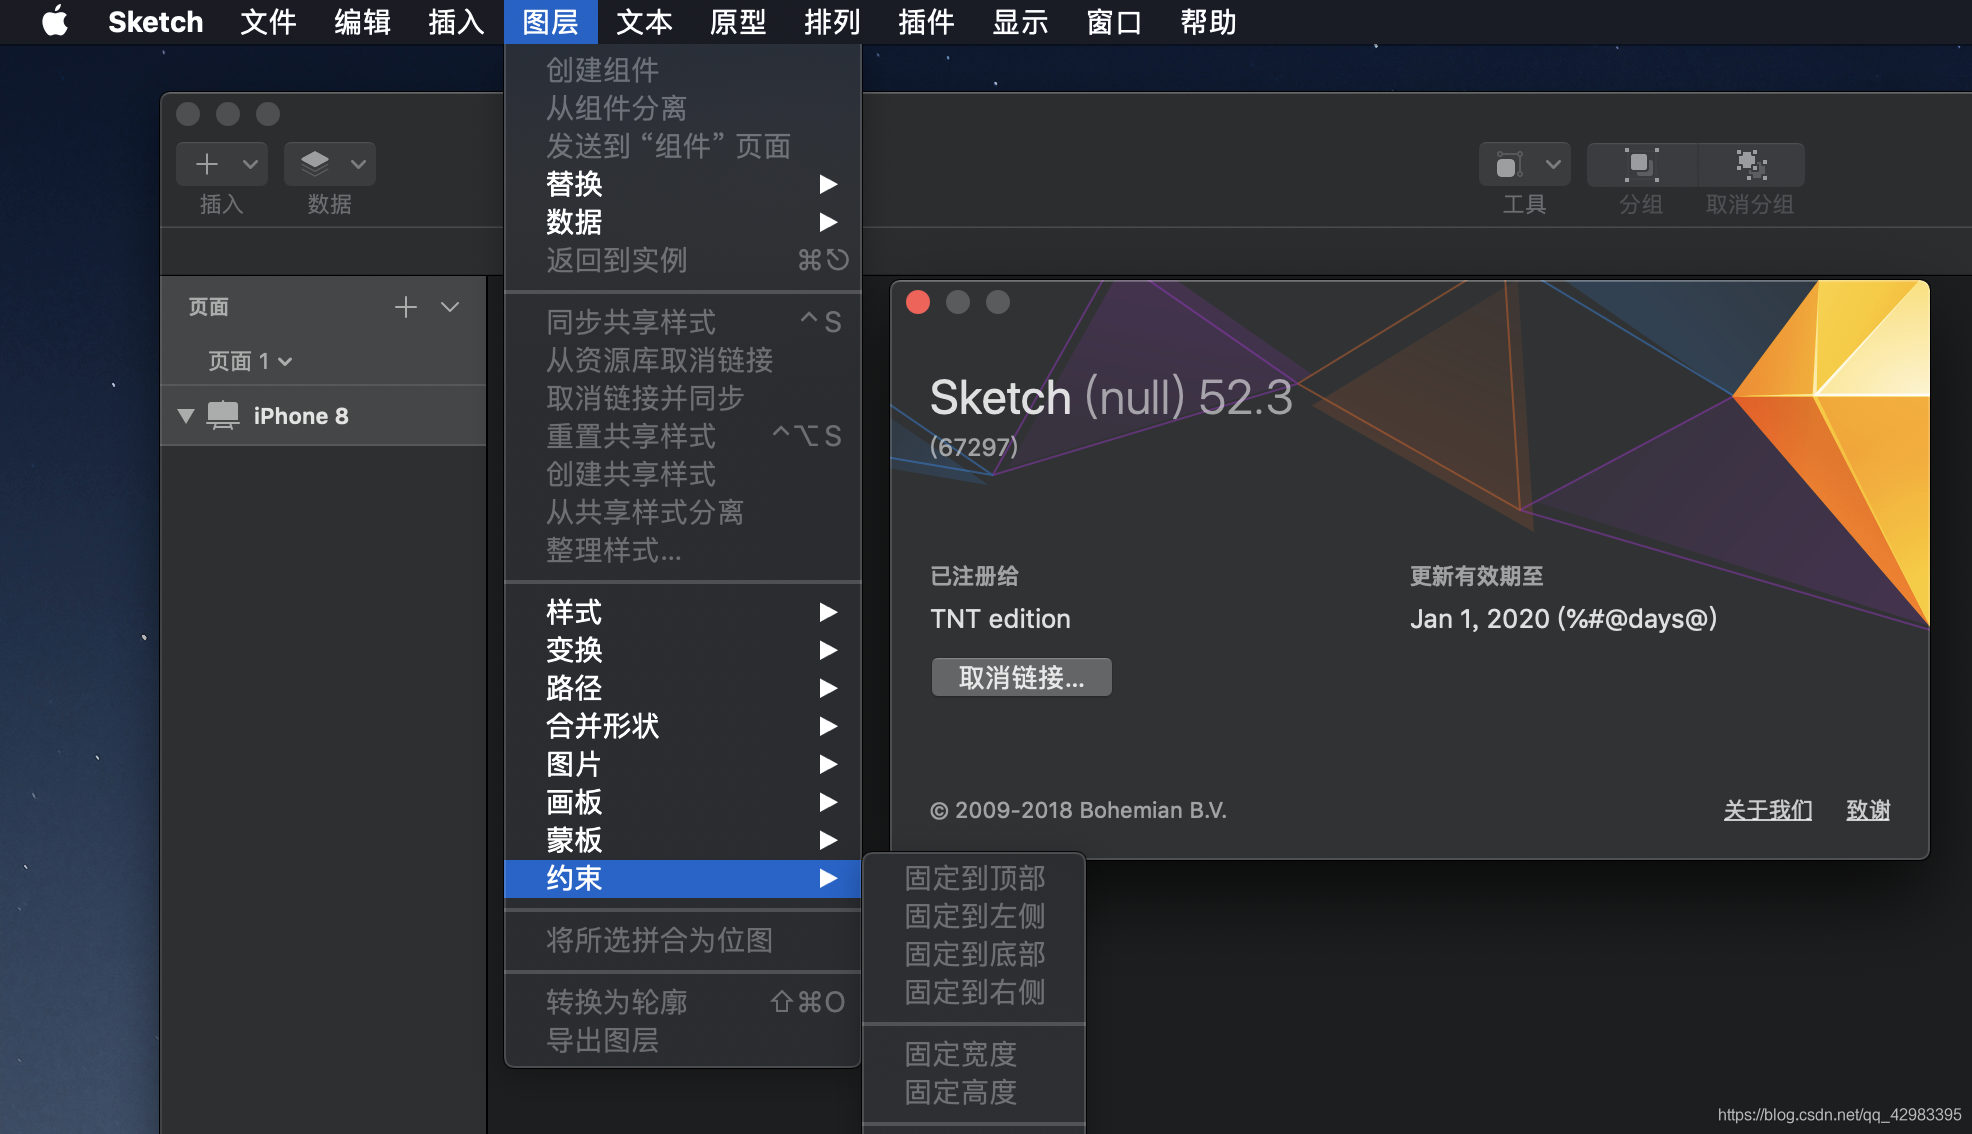The width and height of the screenshot is (1972, 1134).
Task: Choose 返回到实例 menu item
Action: pyautogui.click(x=683, y=260)
